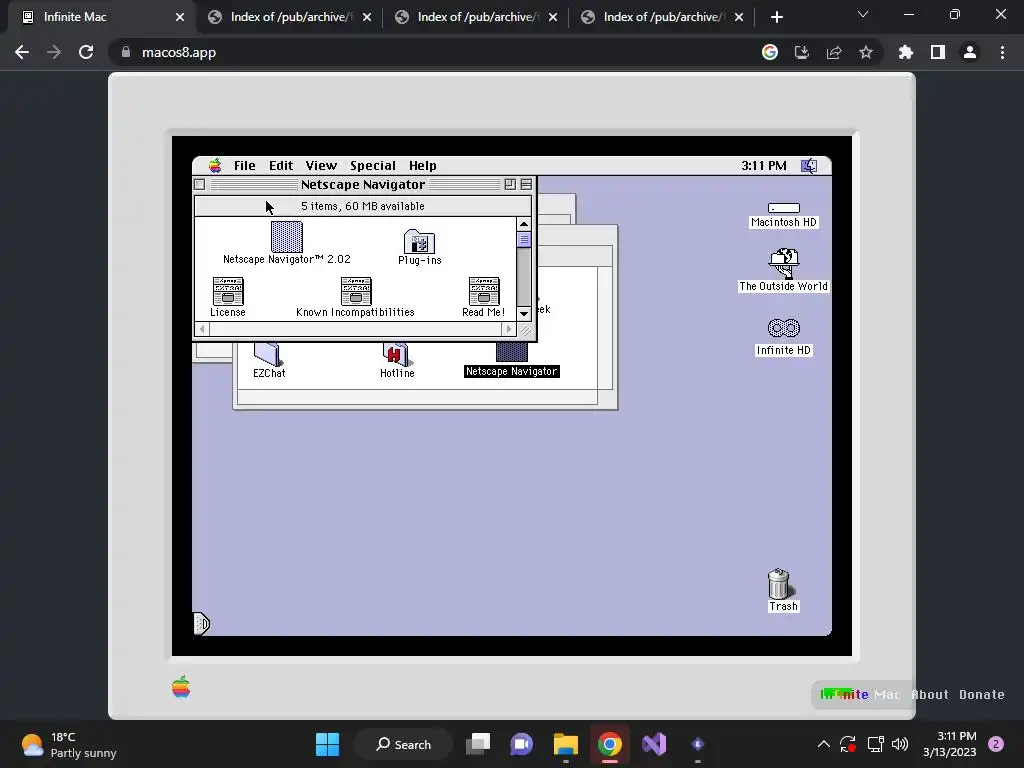
Task: Open the Apple menu in Mac menu bar
Action: pyautogui.click(x=215, y=166)
